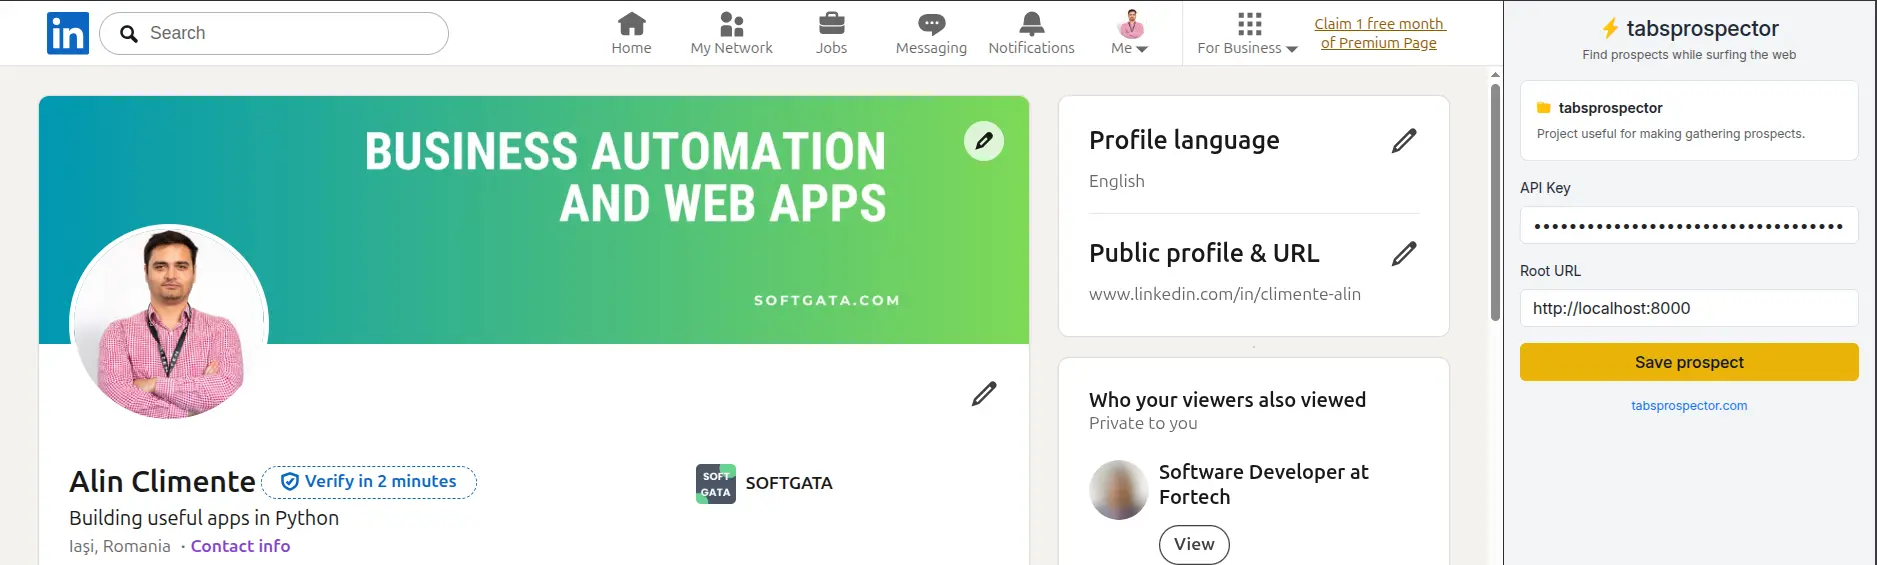The width and height of the screenshot is (1877, 565).
Task: Open Software Developer at Fortech profile
Action: click(1263, 484)
